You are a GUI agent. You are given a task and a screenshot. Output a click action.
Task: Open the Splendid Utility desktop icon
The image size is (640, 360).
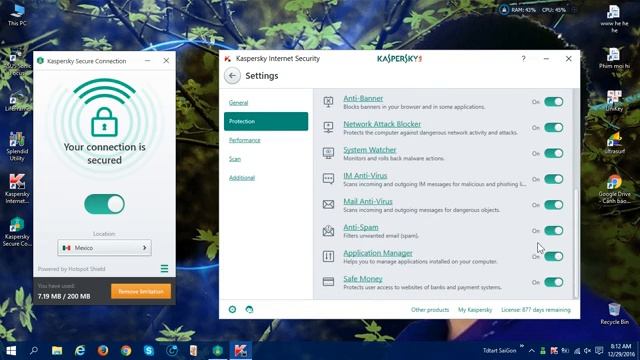(x=17, y=146)
